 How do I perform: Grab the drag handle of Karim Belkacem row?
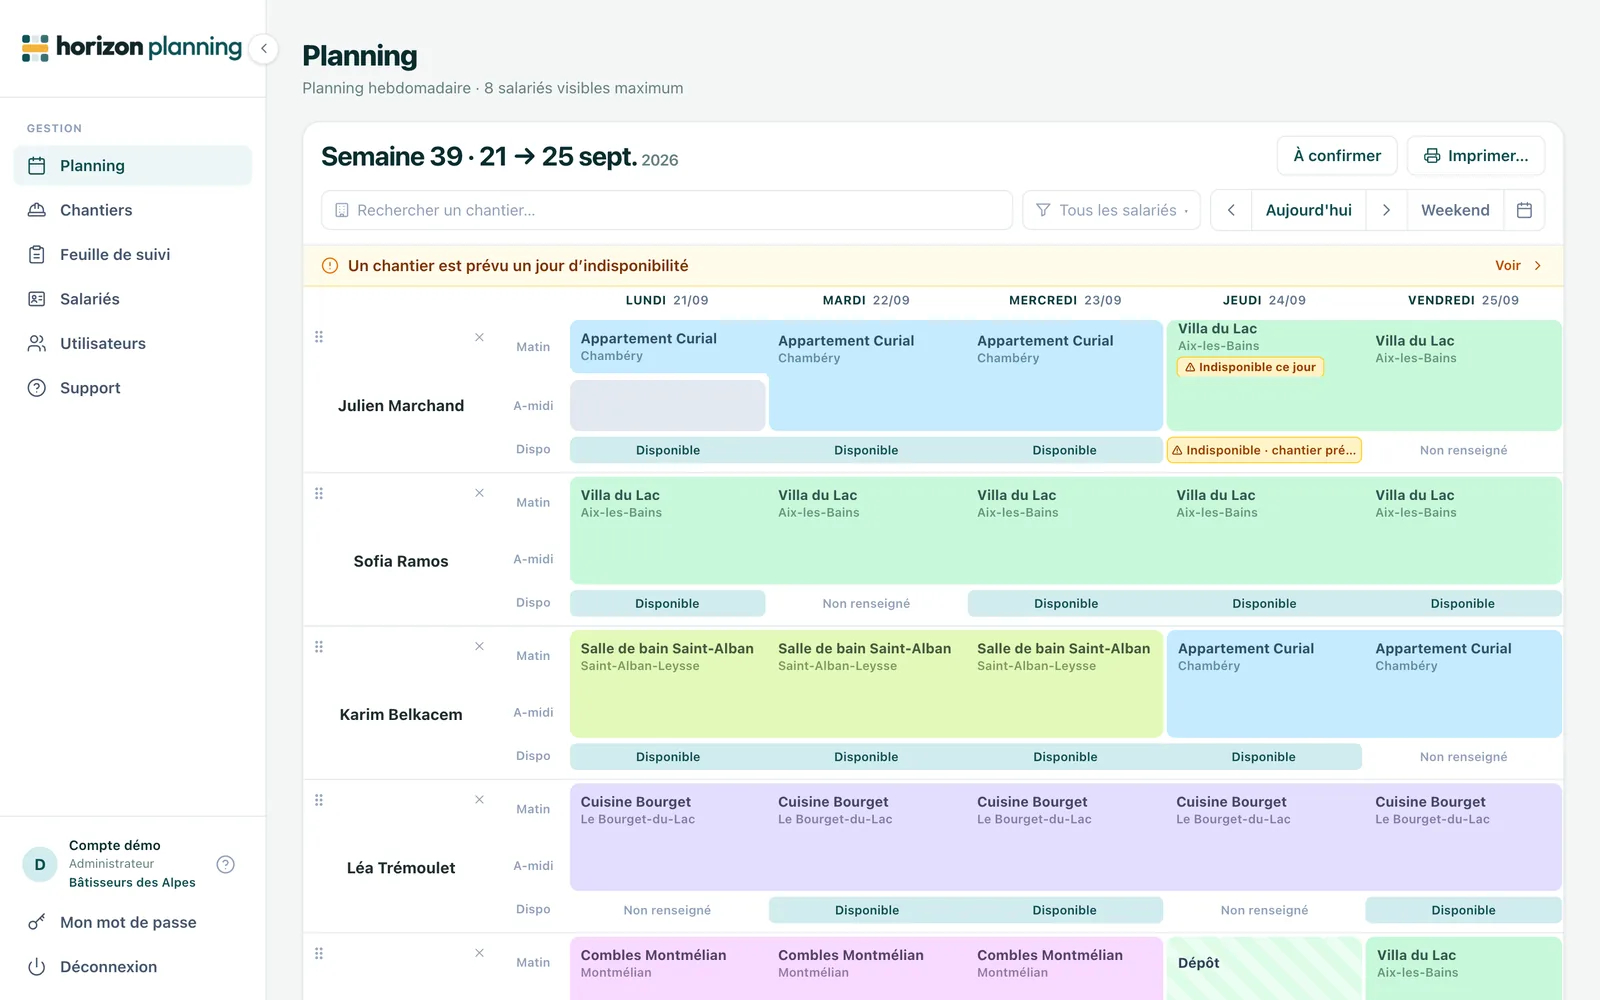point(319,647)
